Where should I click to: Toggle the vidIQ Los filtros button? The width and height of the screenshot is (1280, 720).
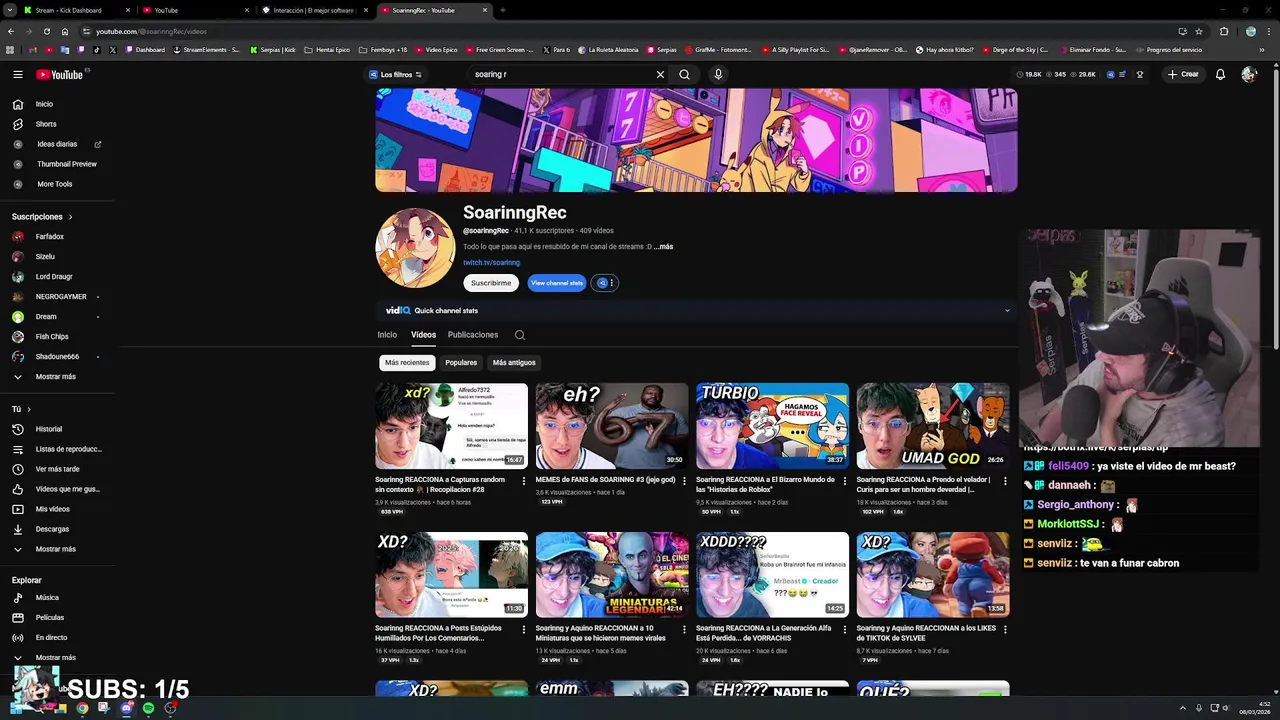click(x=395, y=74)
